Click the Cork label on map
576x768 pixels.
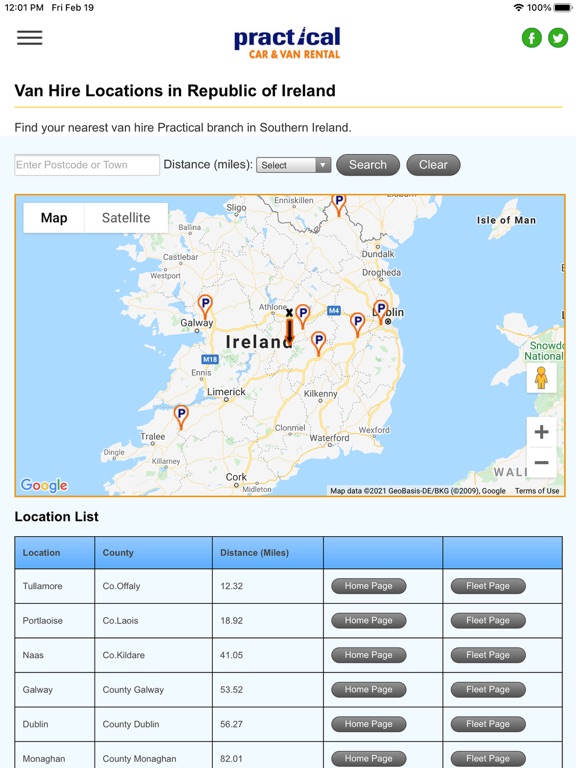click(x=236, y=477)
